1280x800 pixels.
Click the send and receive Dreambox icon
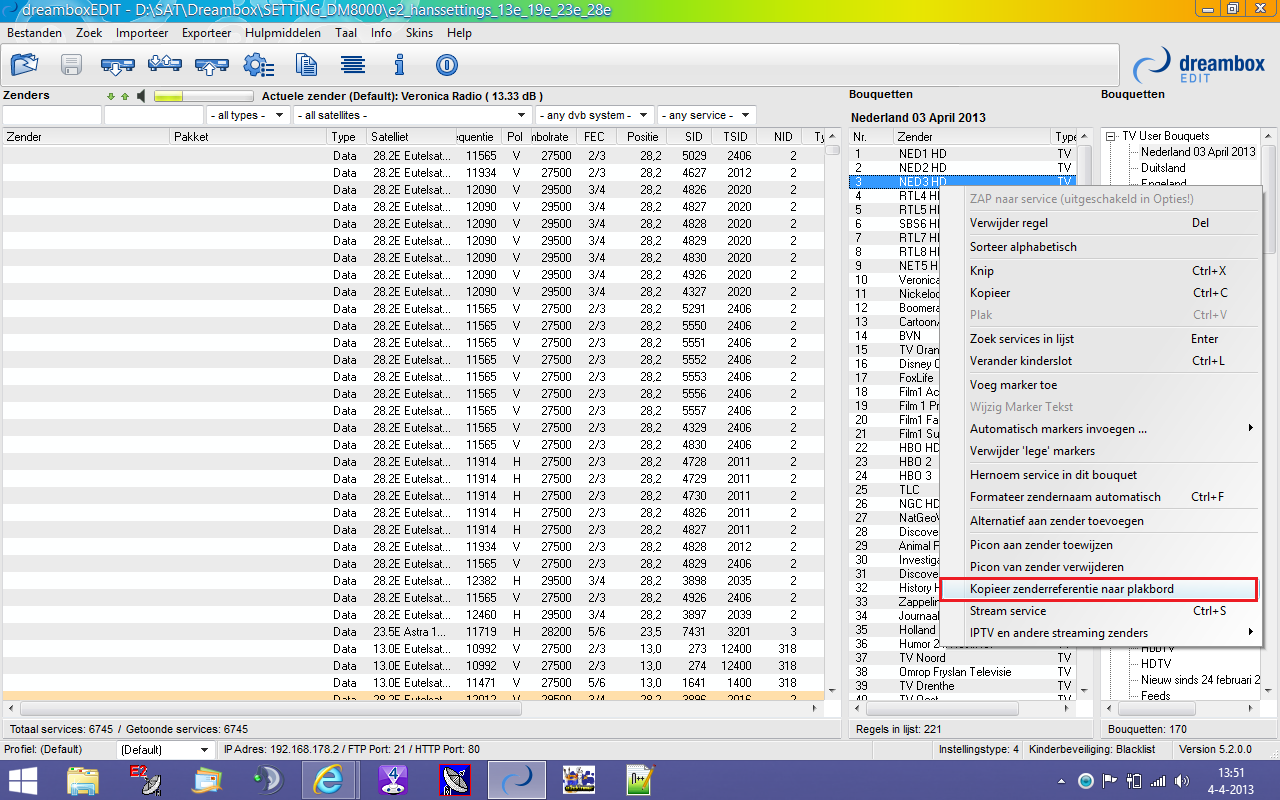164,66
